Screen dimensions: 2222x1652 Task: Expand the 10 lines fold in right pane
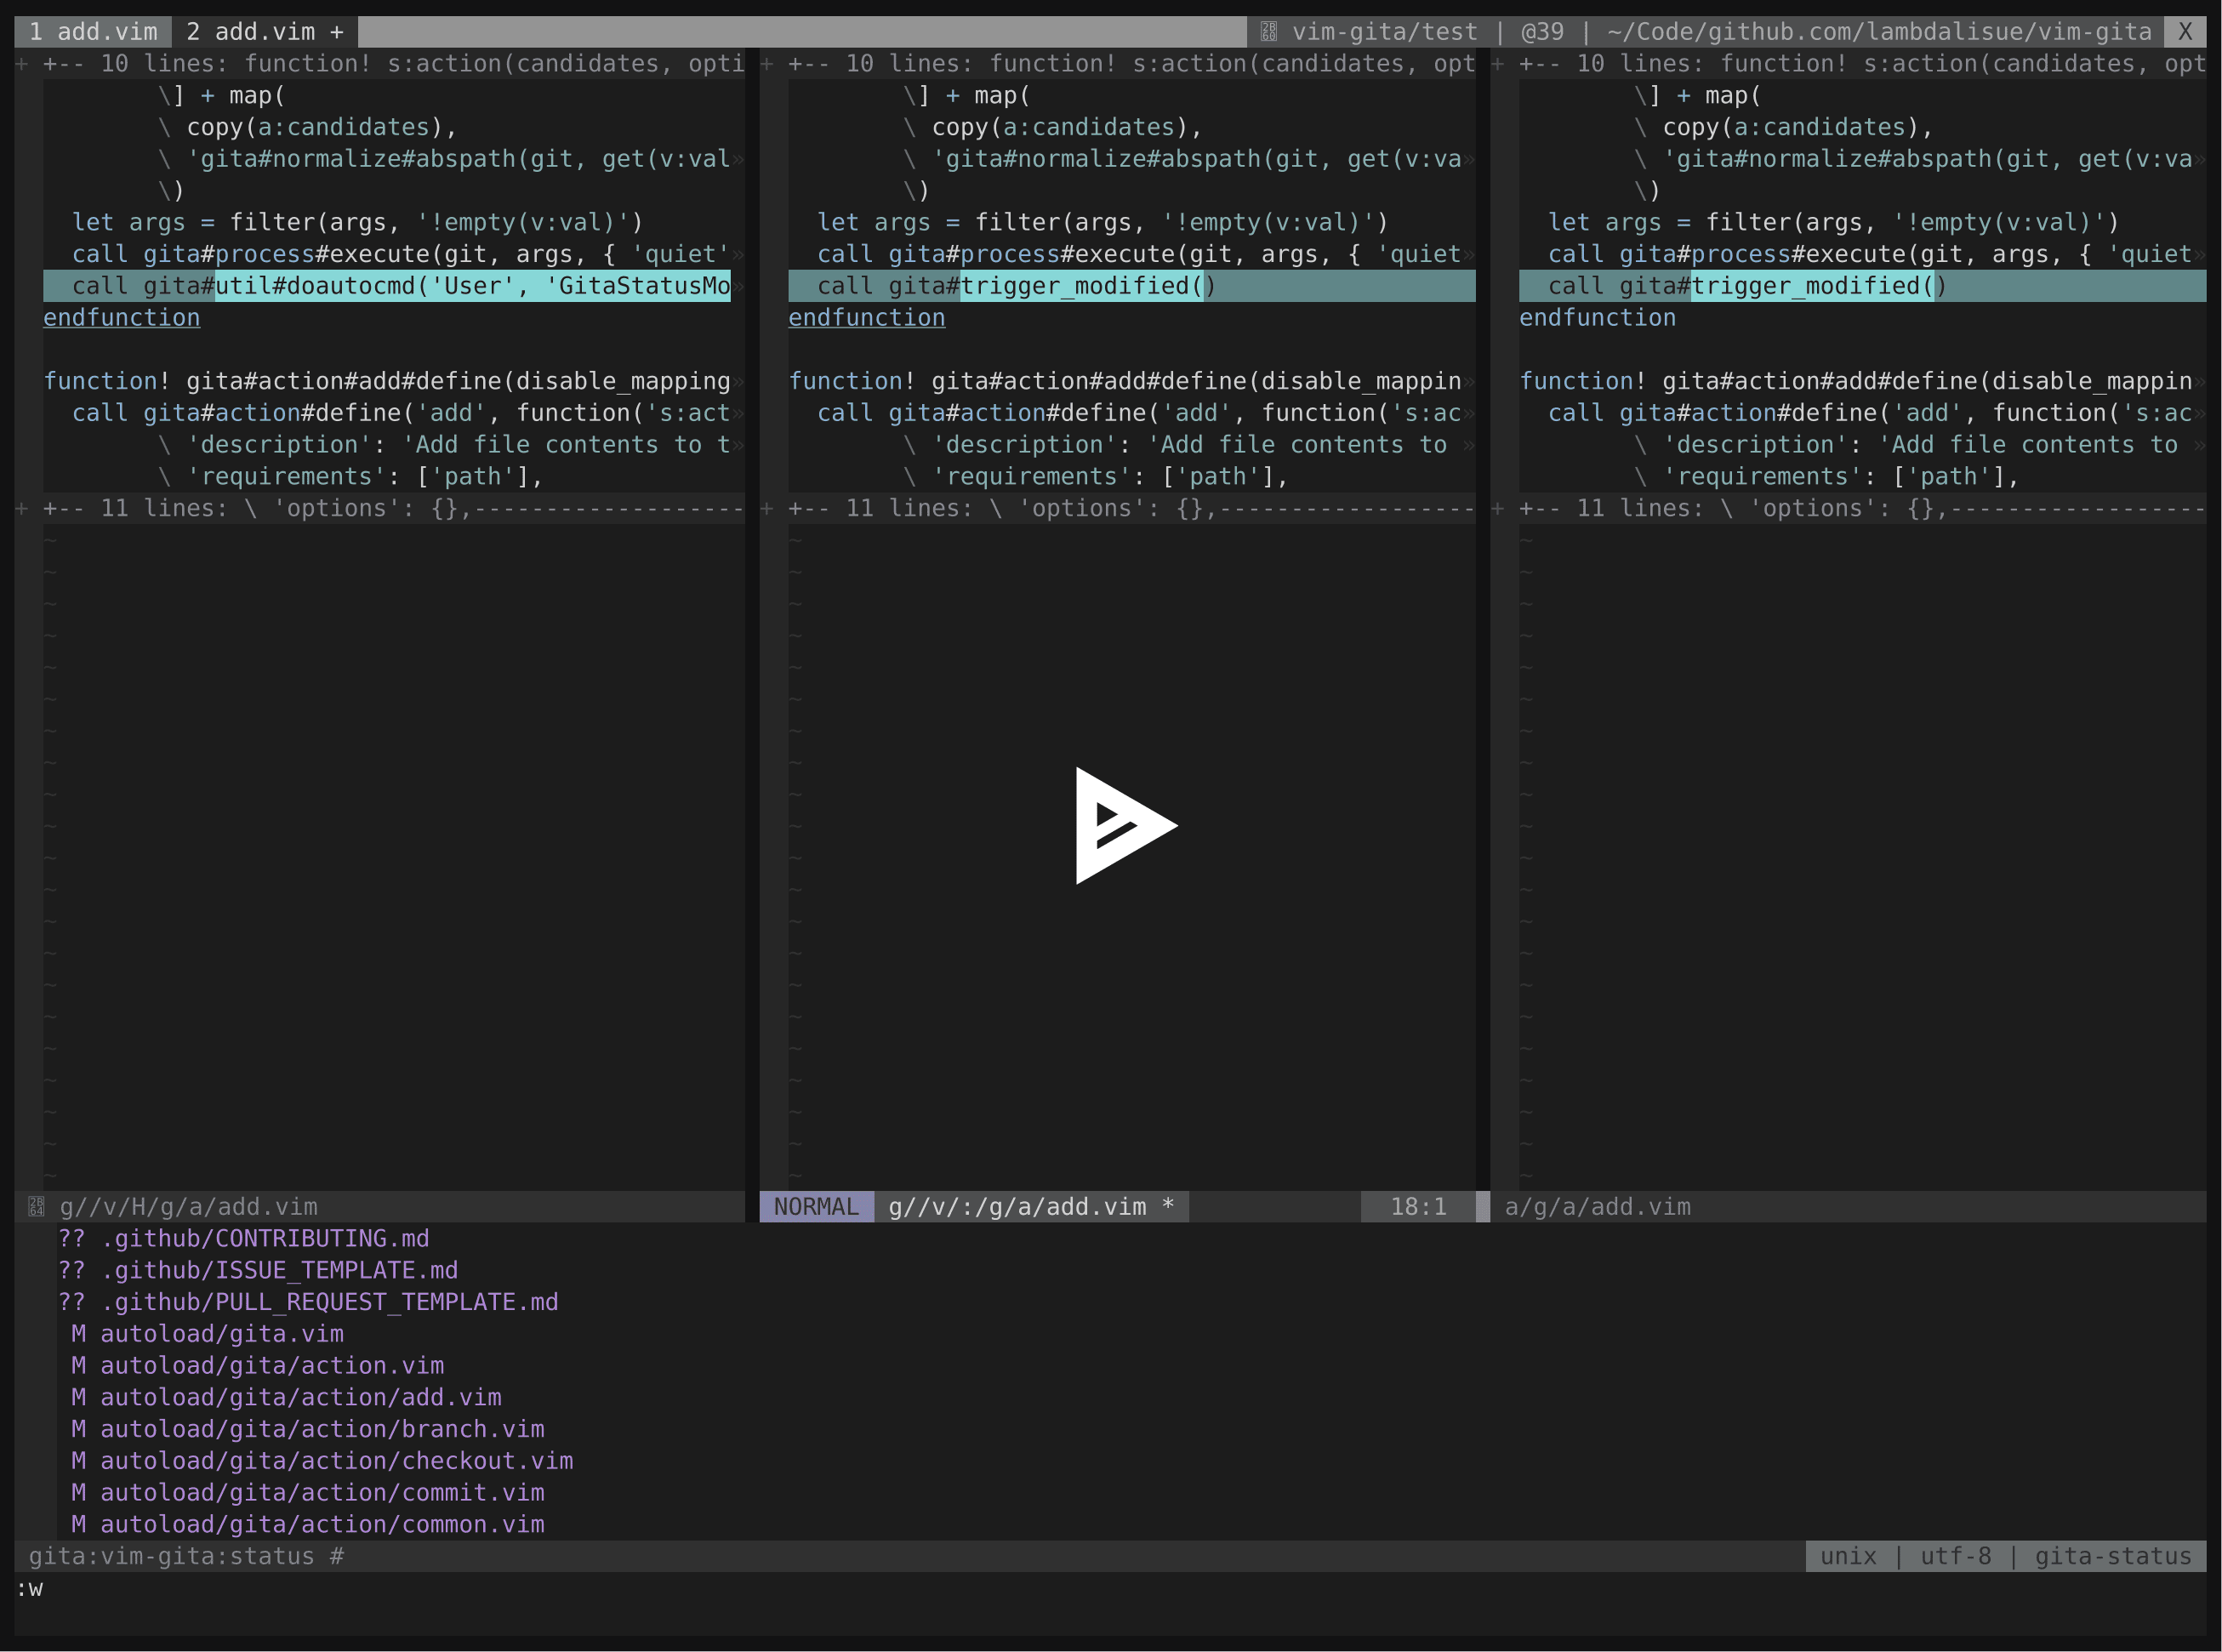pos(1849,64)
